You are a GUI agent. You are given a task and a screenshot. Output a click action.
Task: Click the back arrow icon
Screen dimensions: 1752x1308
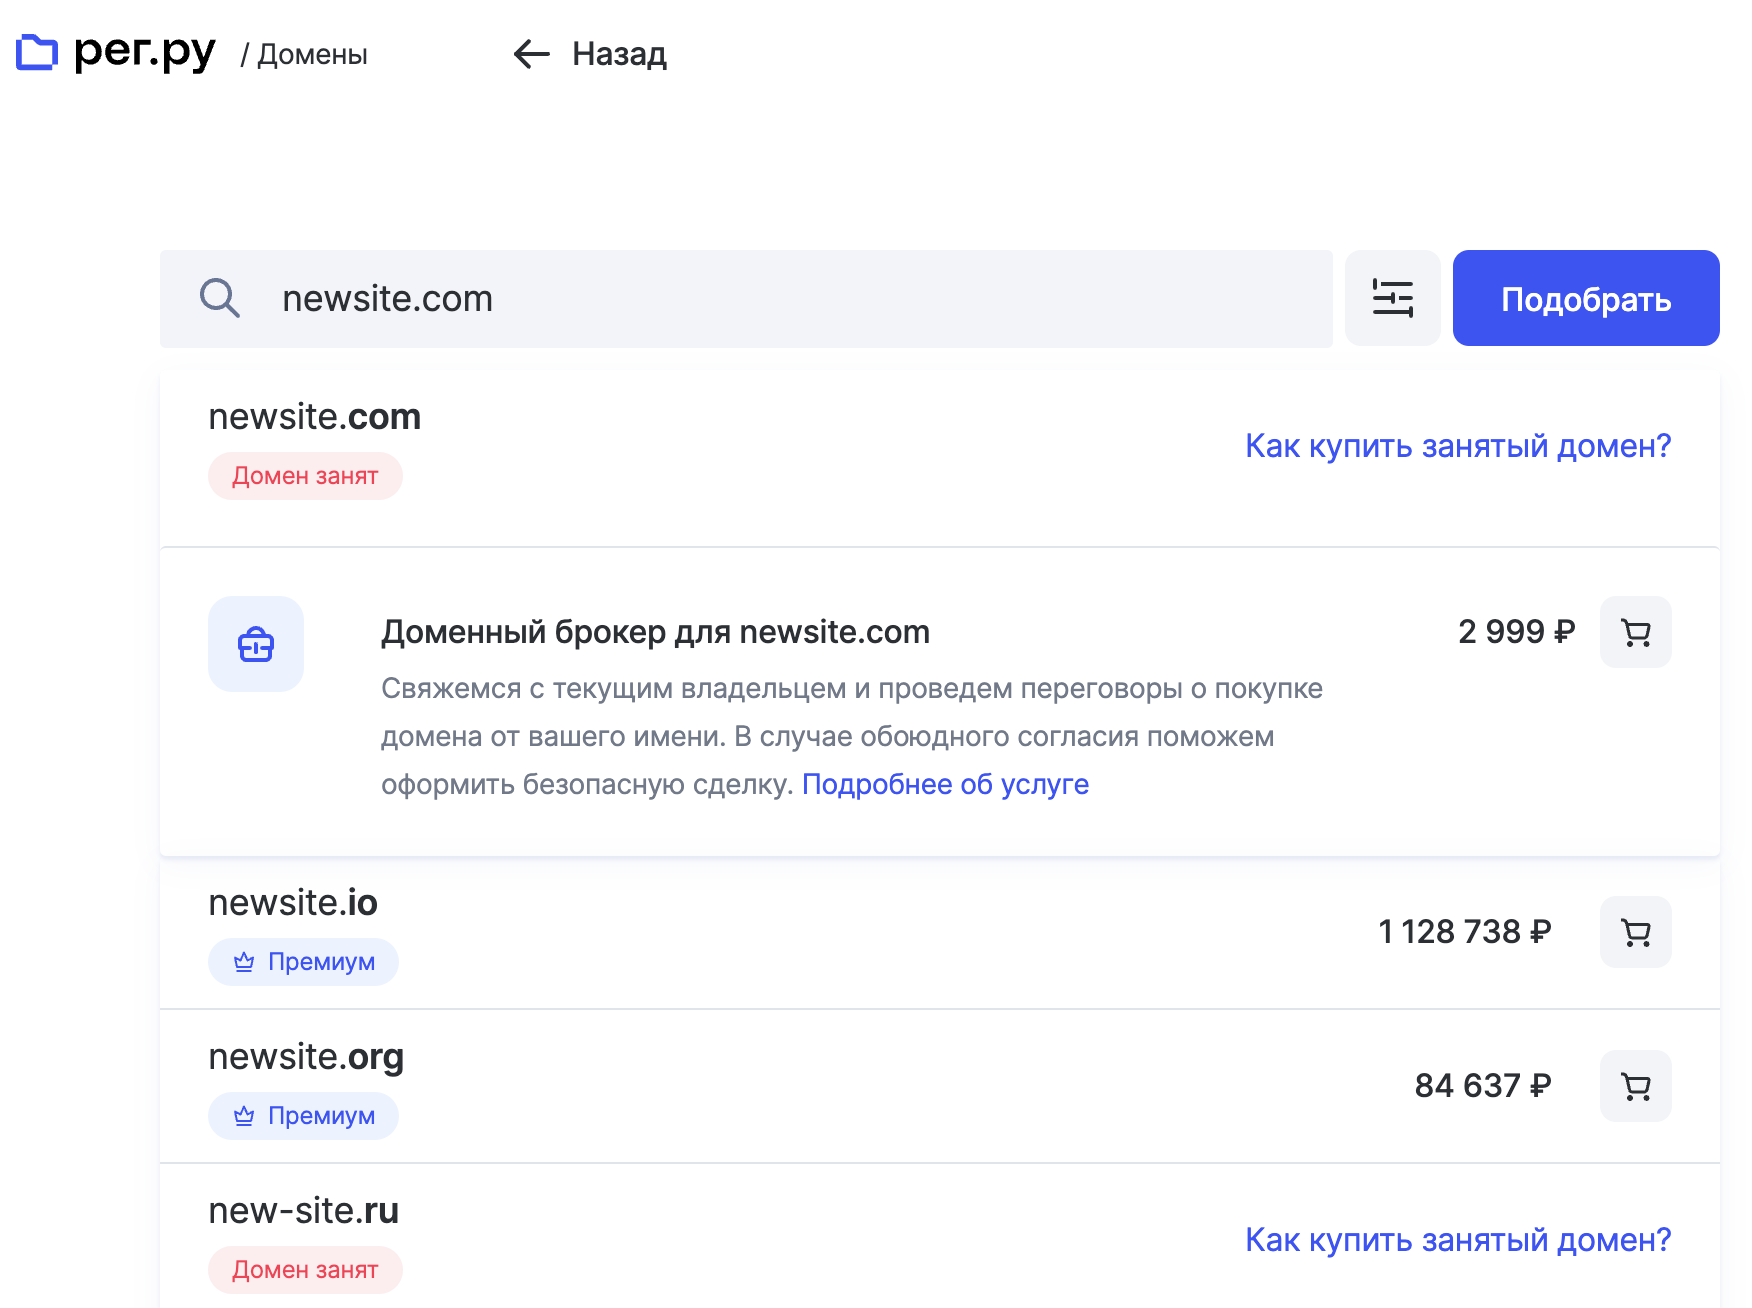[531, 54]
